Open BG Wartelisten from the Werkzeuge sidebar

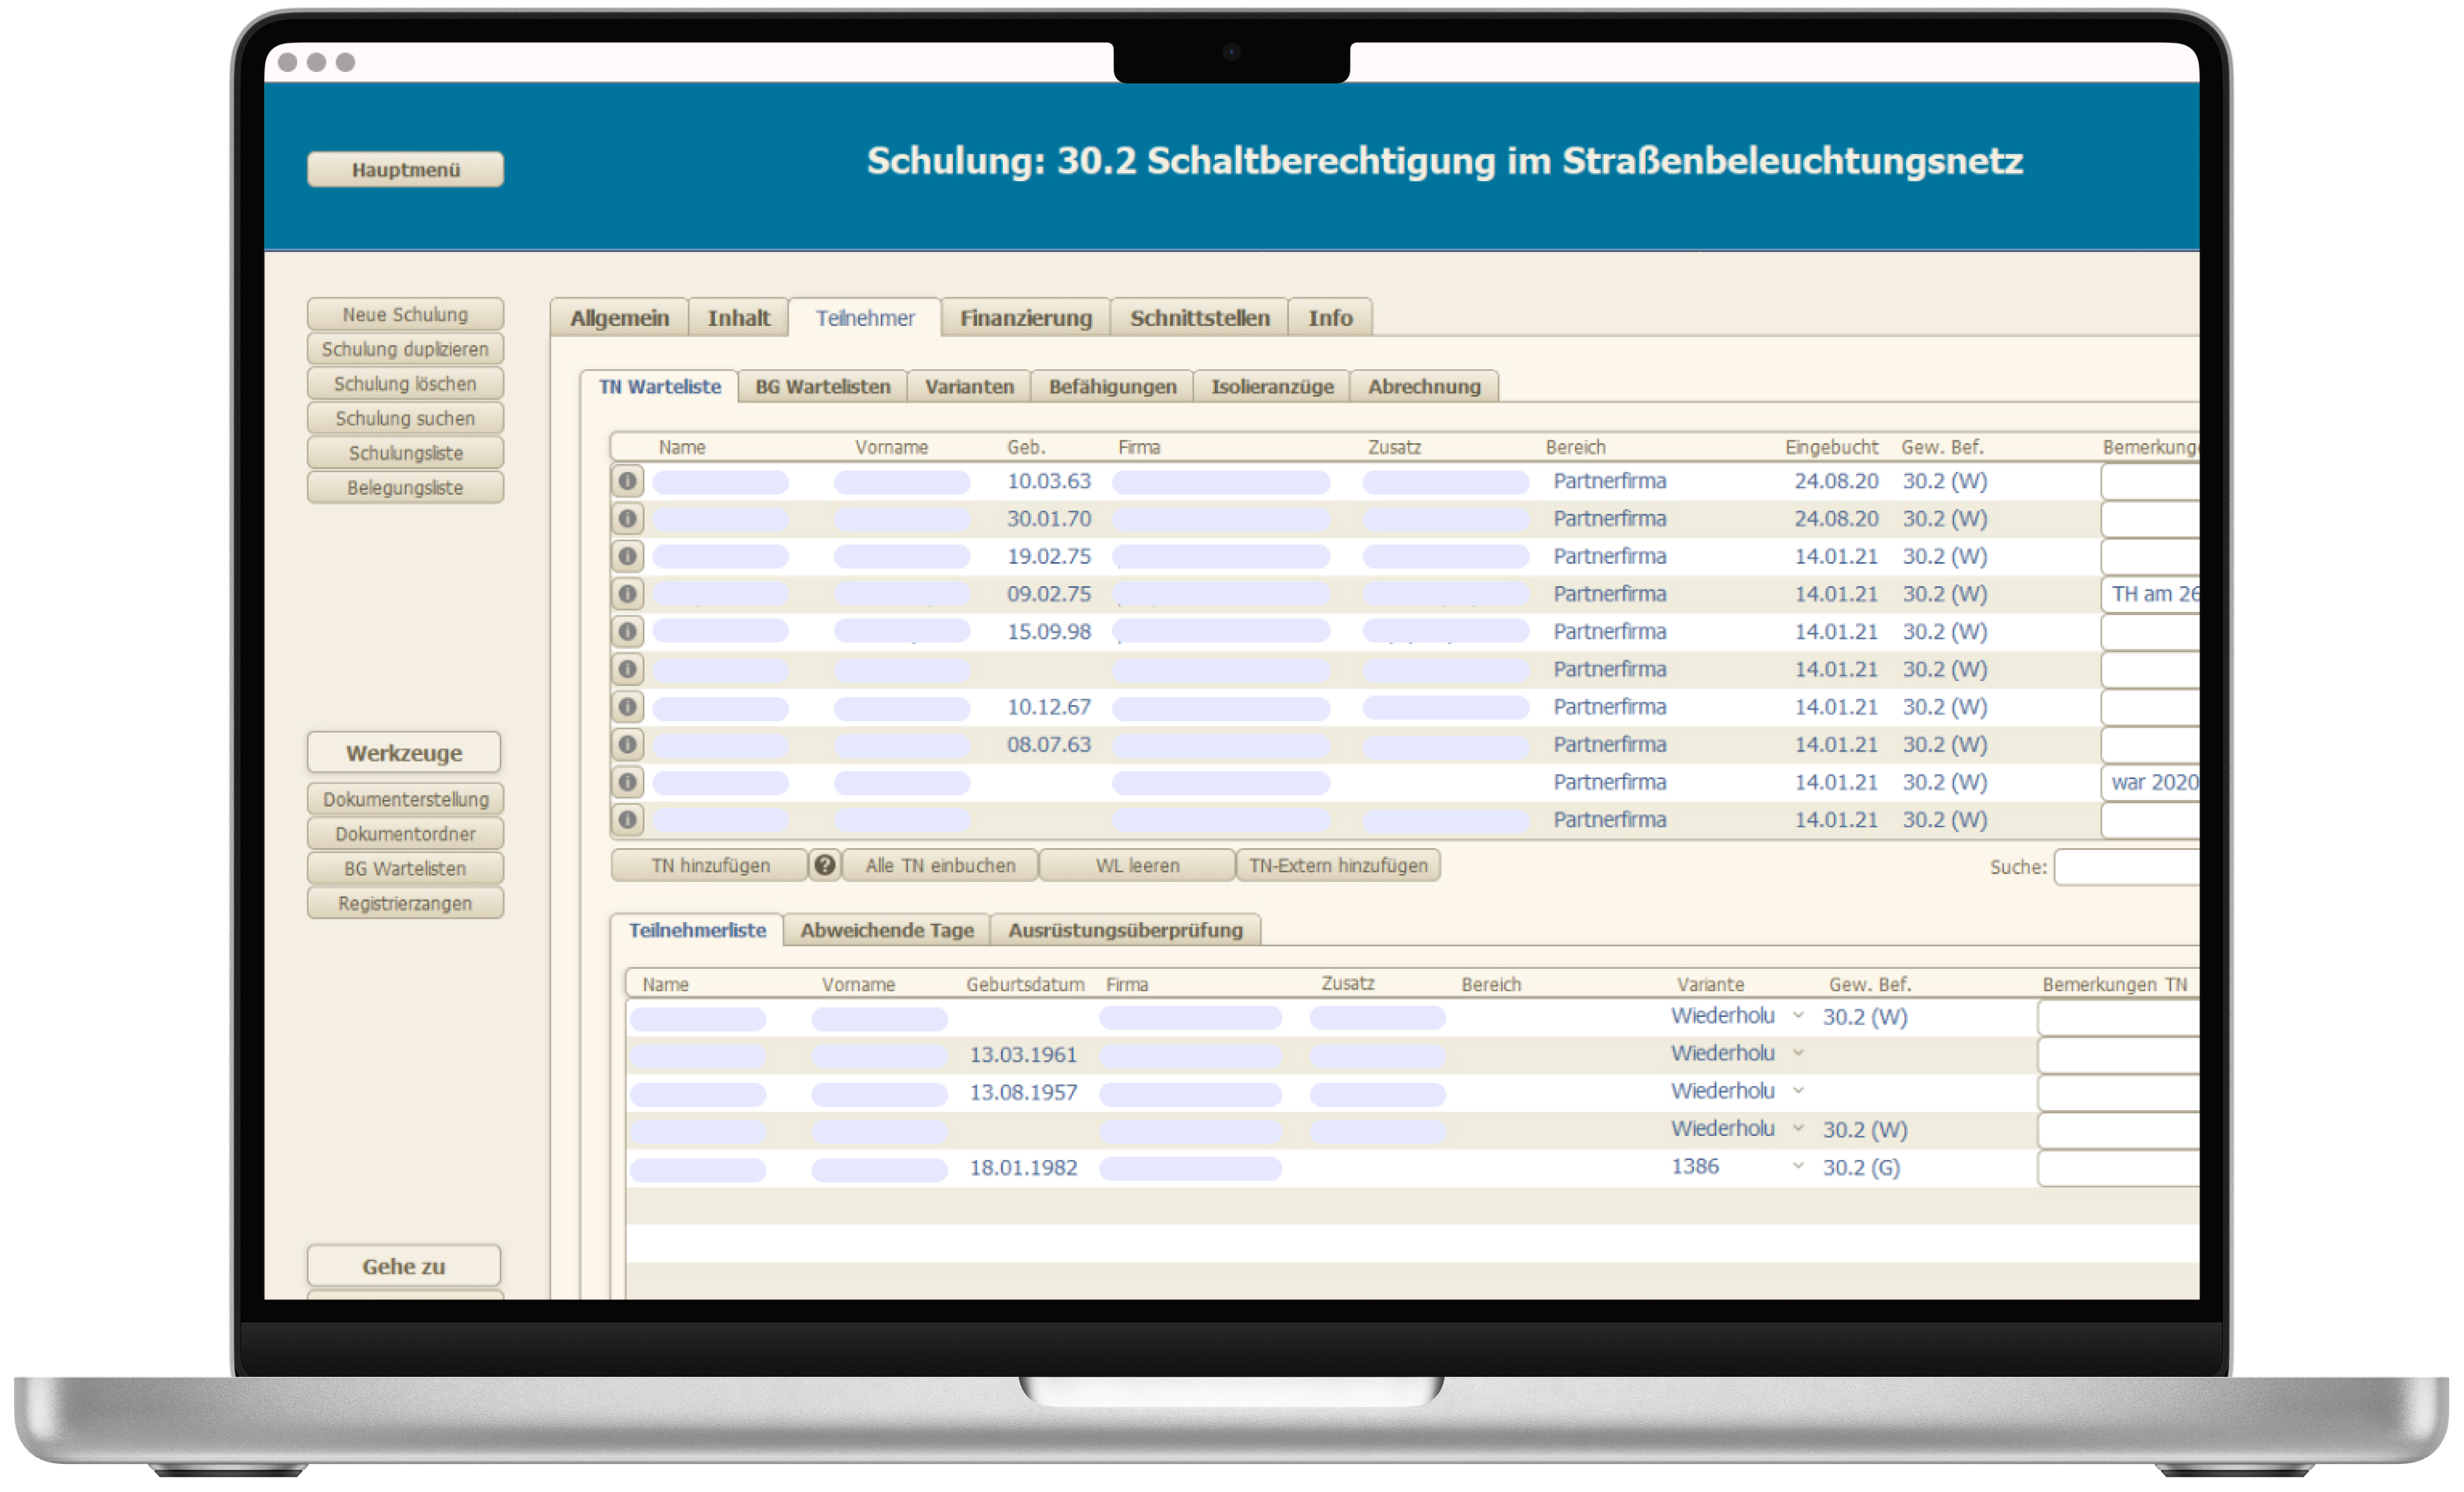point(405,869)
